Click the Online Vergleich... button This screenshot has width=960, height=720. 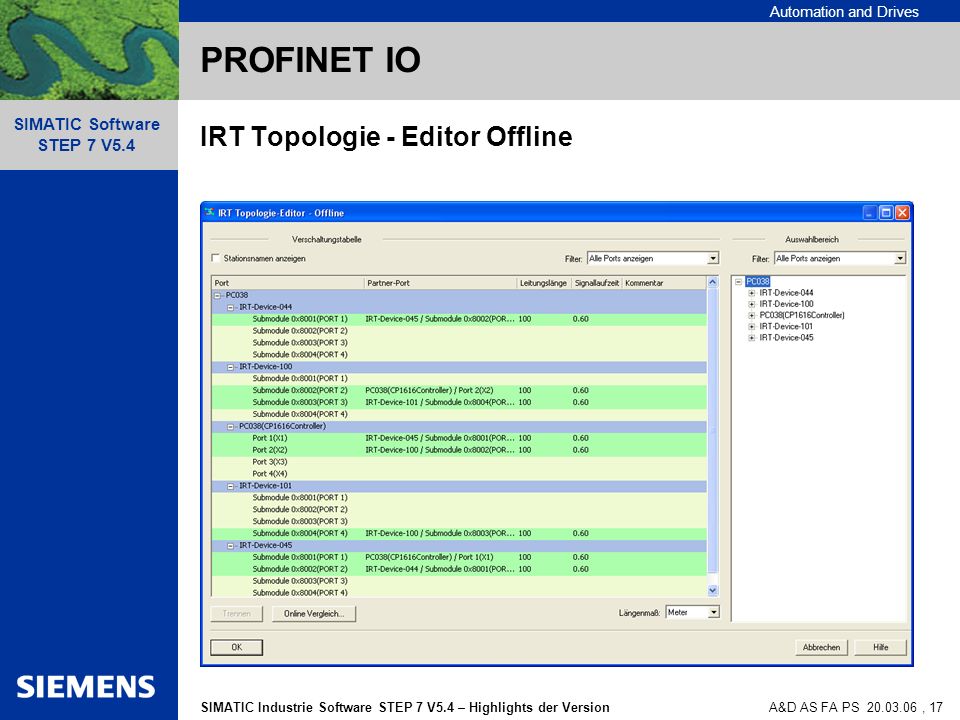(x=313, y=613)
